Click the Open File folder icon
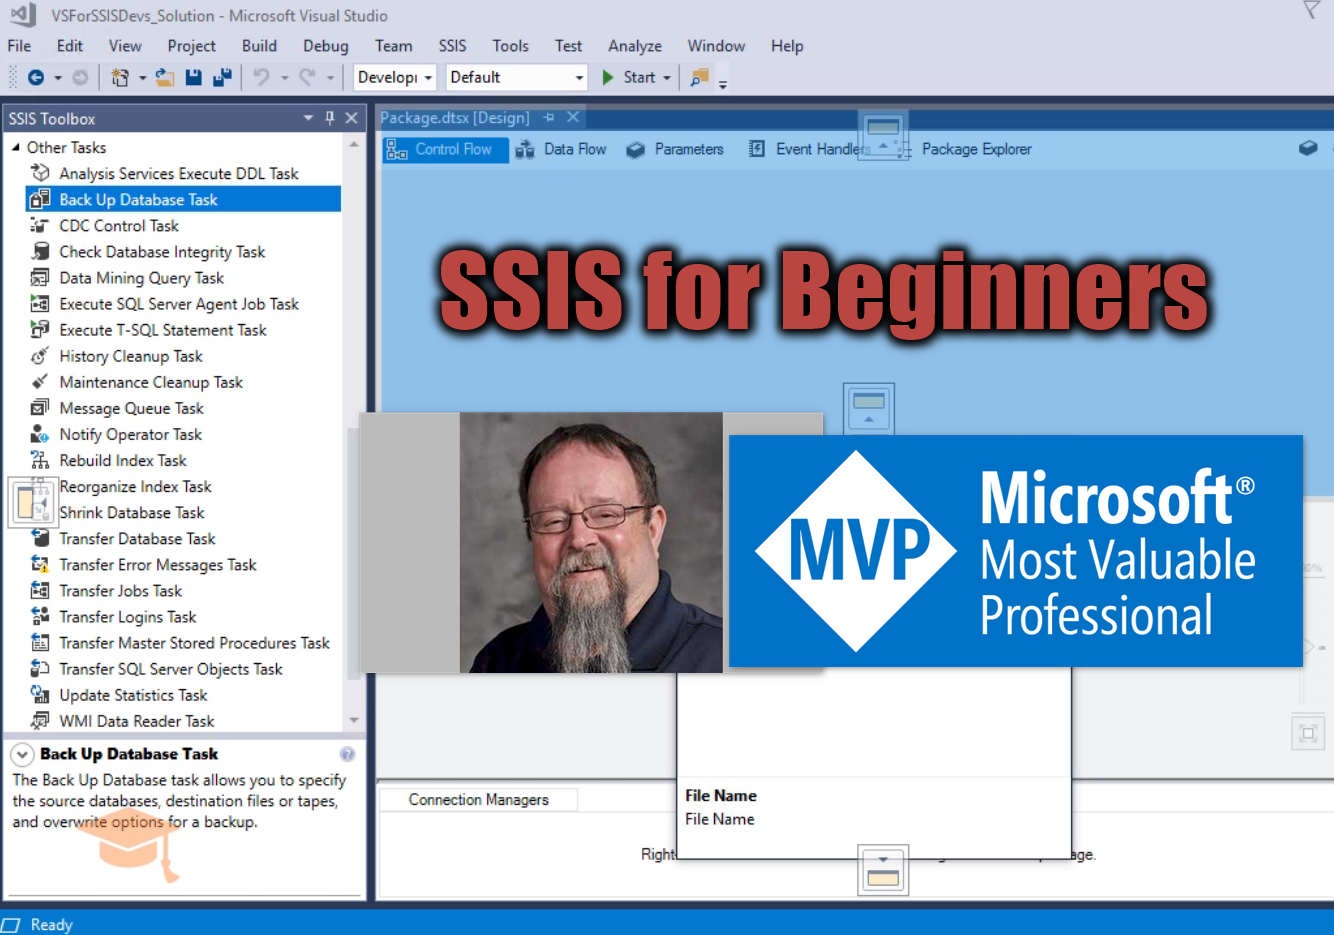The image size is (1334, 935). (165, 77)
